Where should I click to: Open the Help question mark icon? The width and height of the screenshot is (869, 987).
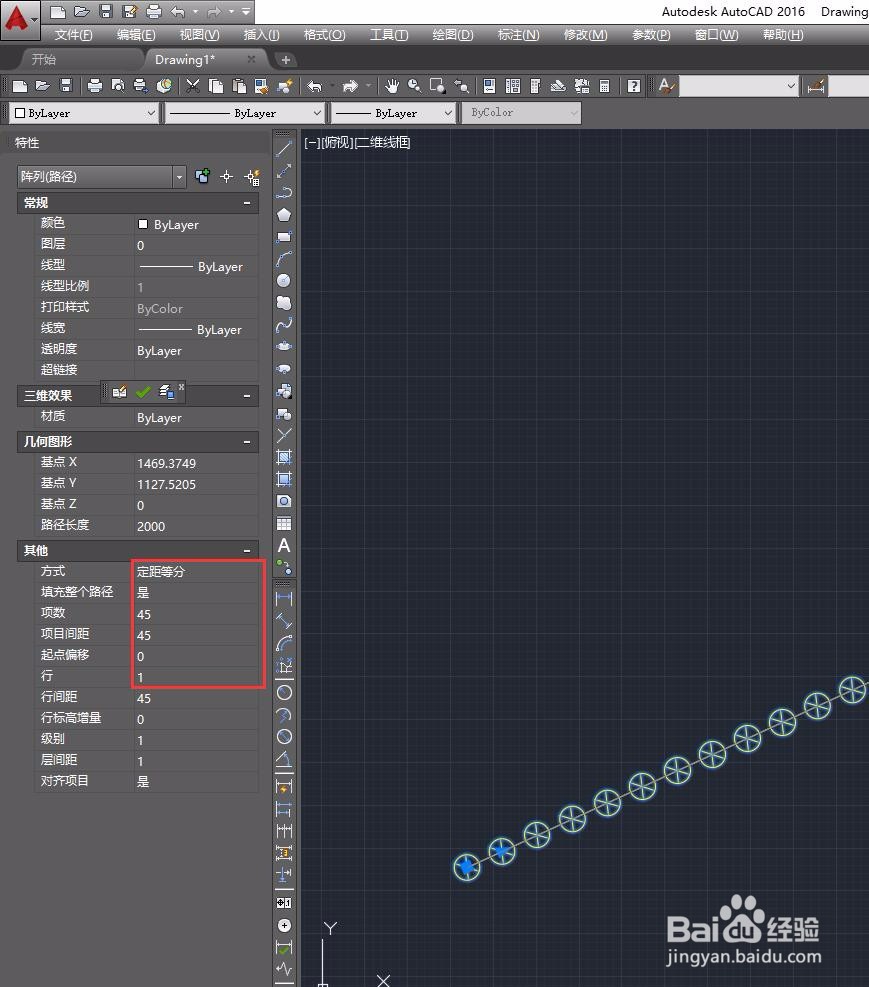point(634,86)
